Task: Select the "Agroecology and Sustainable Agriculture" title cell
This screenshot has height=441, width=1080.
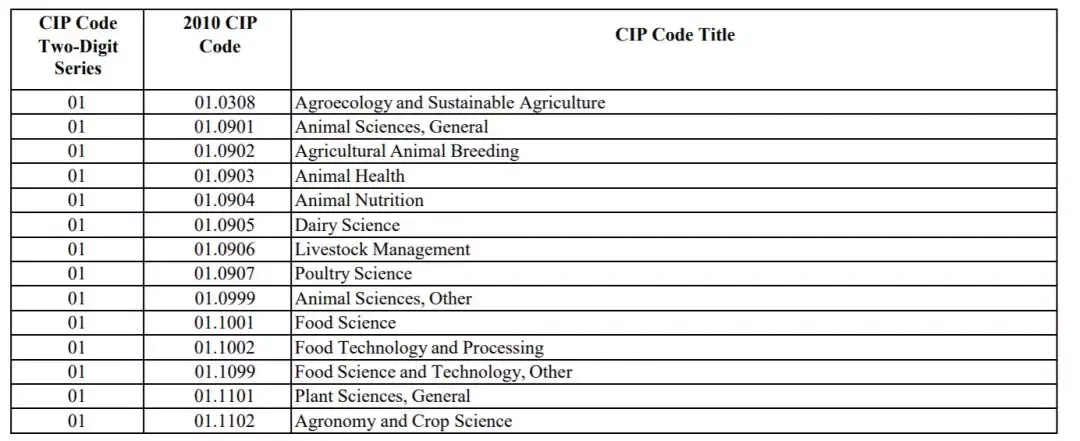Action: point(450,102)
